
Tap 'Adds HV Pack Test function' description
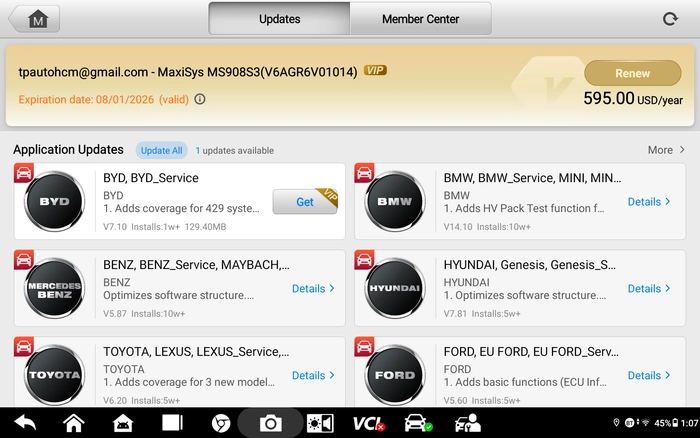524,209
